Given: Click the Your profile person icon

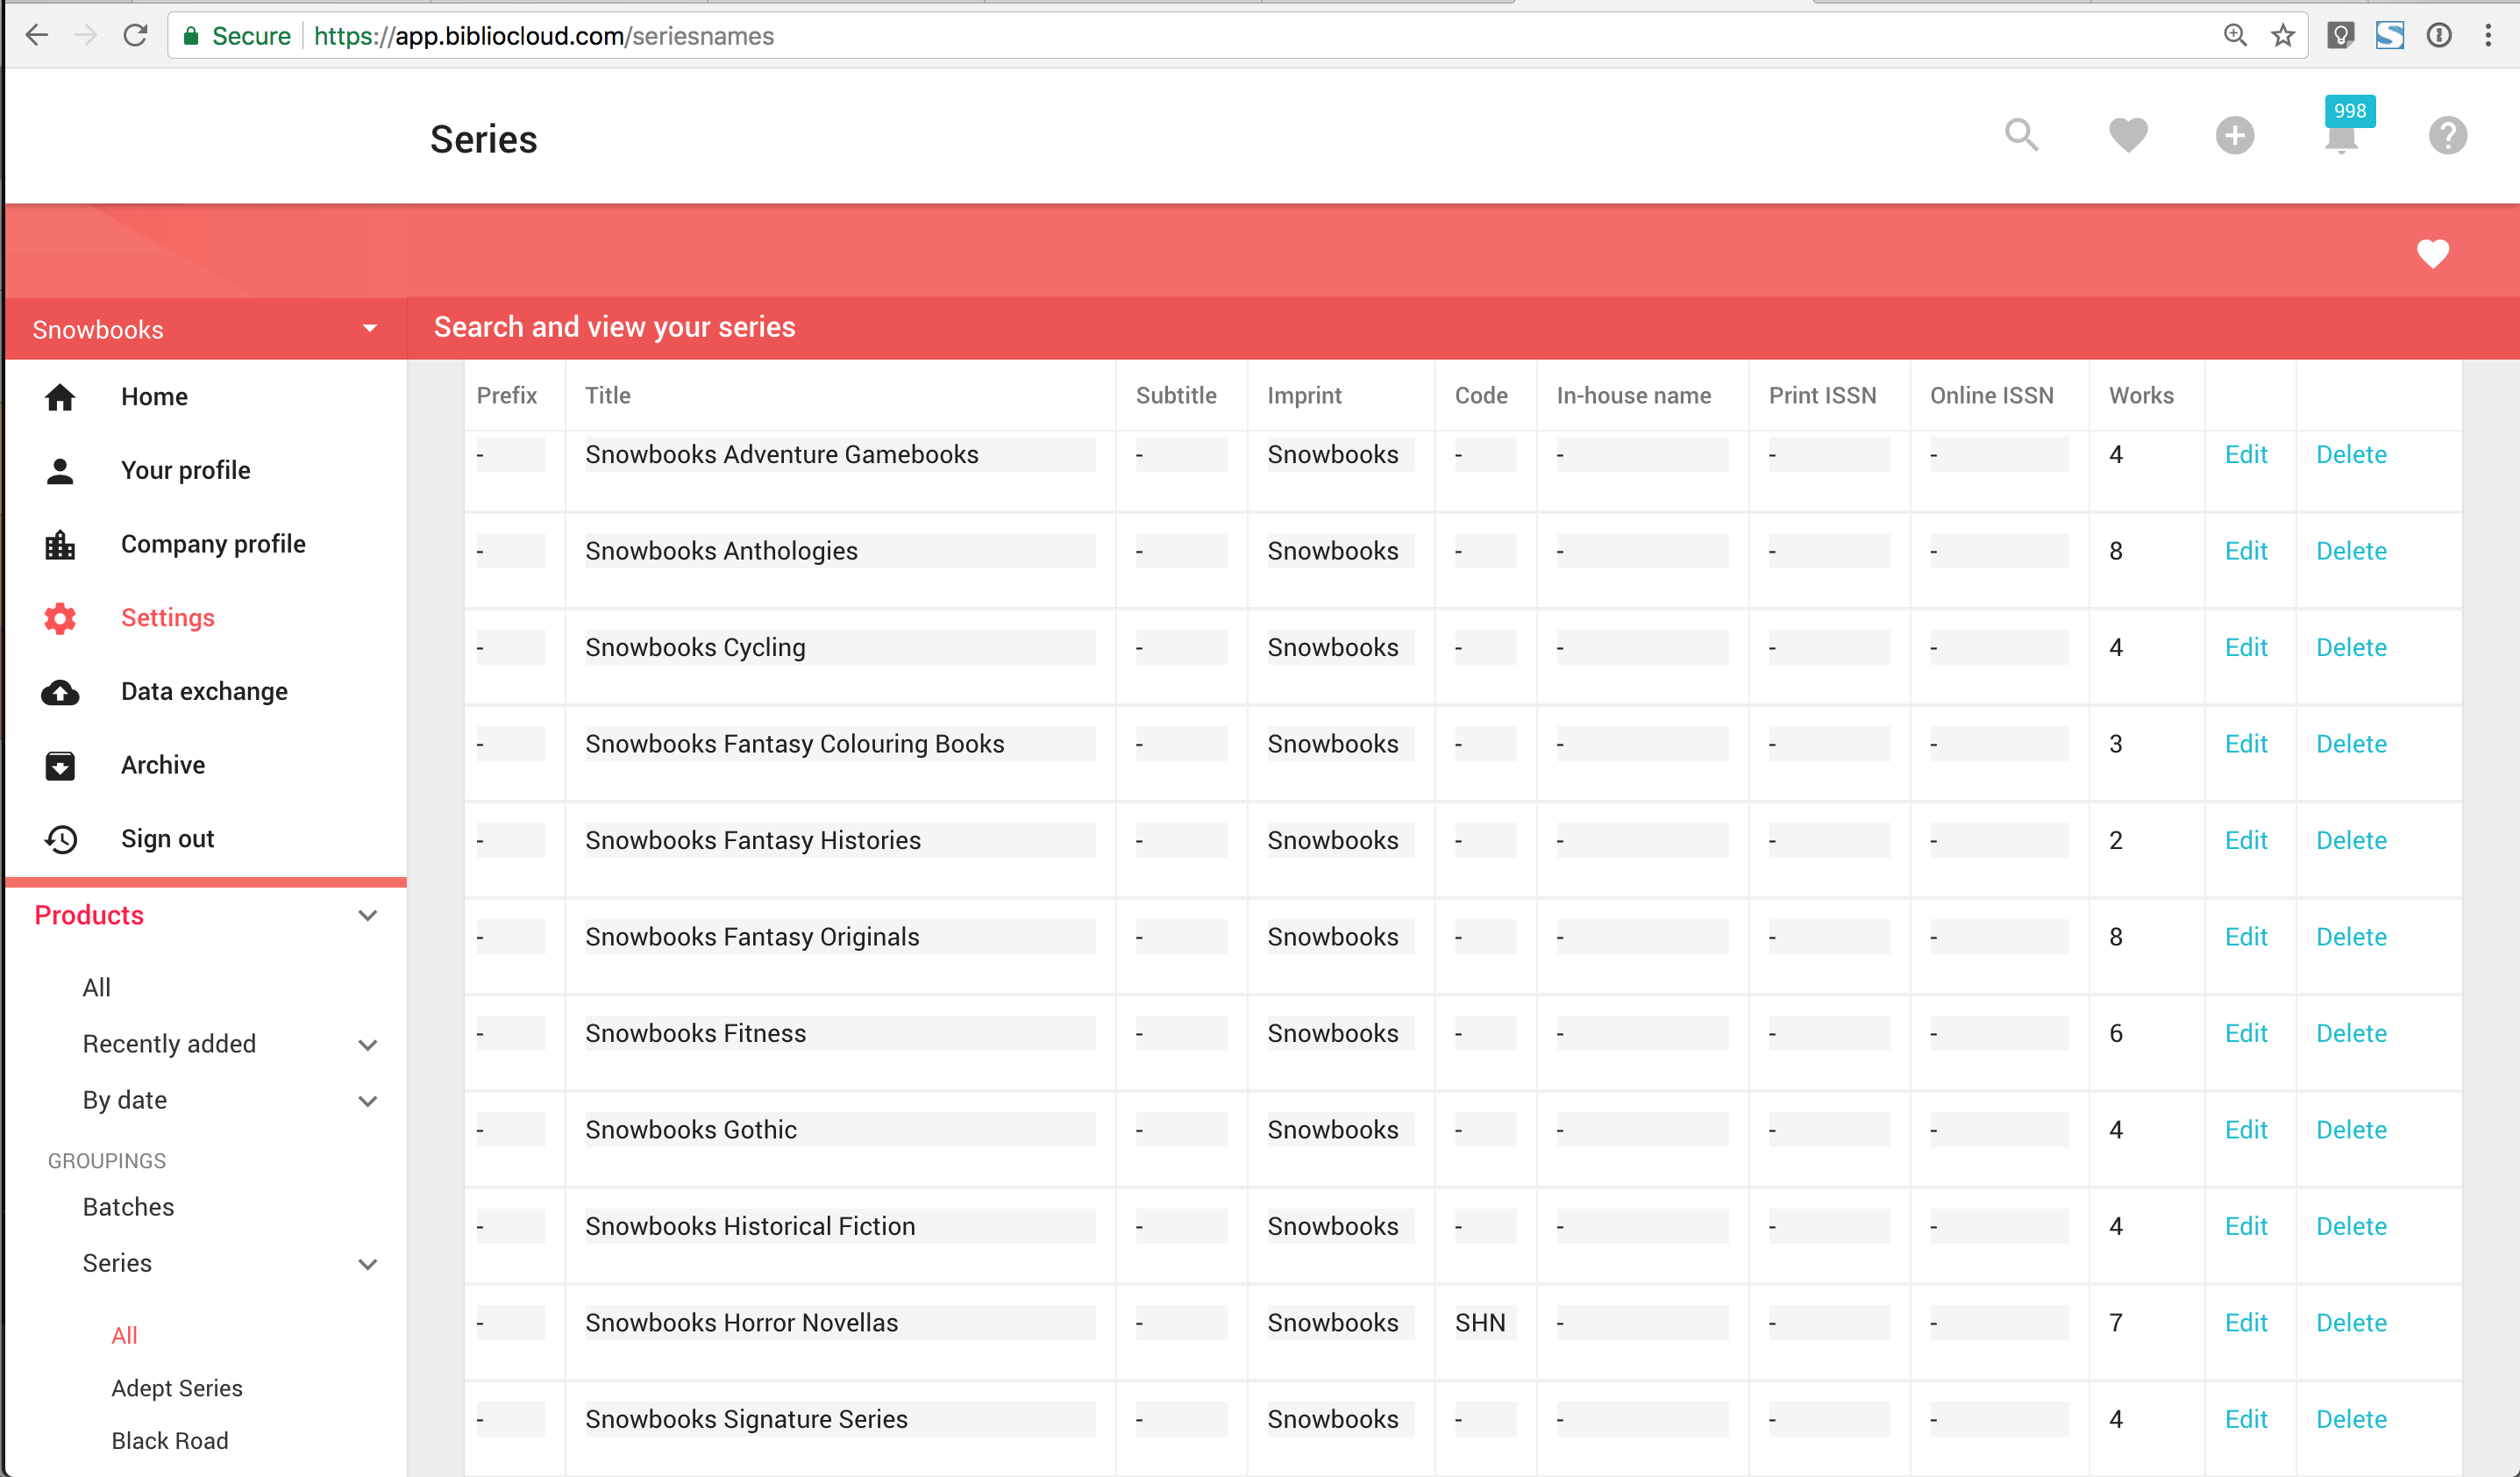Looking at the screenshot, I should tap(60, 470).
